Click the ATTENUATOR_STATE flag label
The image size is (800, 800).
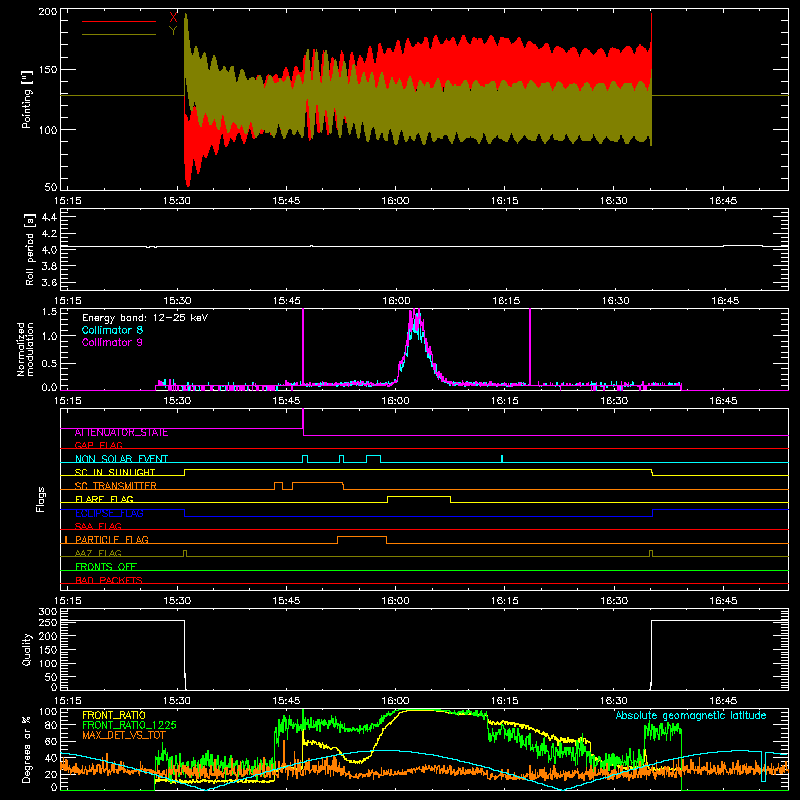click(121, 433)
